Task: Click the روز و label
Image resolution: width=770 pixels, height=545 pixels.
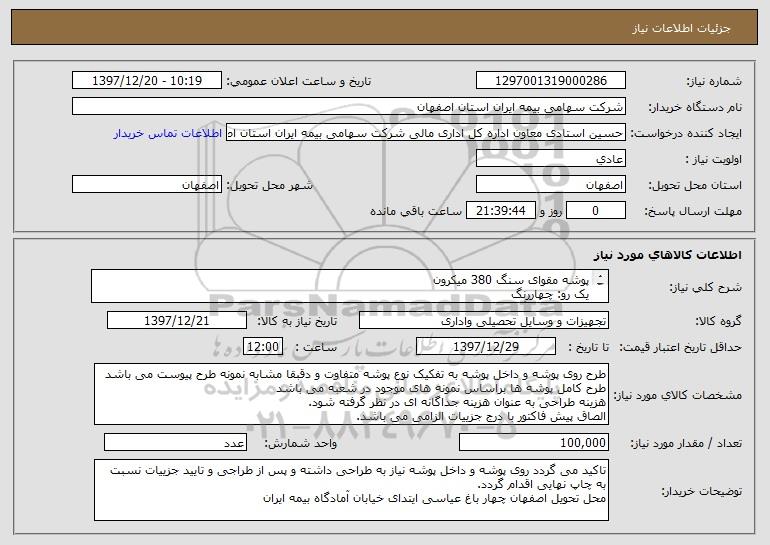Action: [550, 211]
